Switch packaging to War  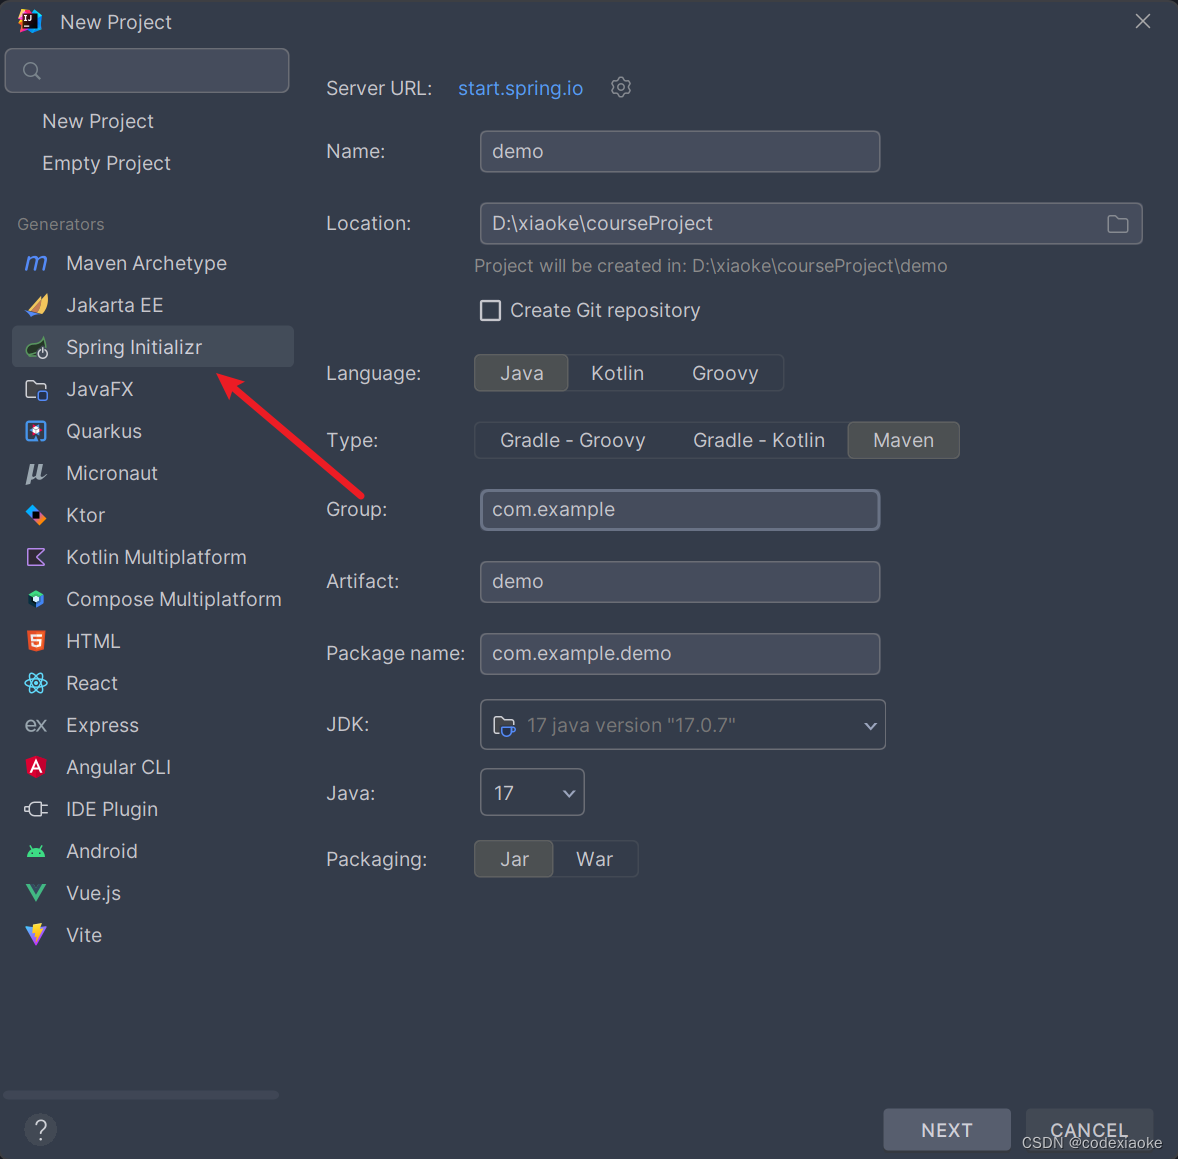coord(594,859)
